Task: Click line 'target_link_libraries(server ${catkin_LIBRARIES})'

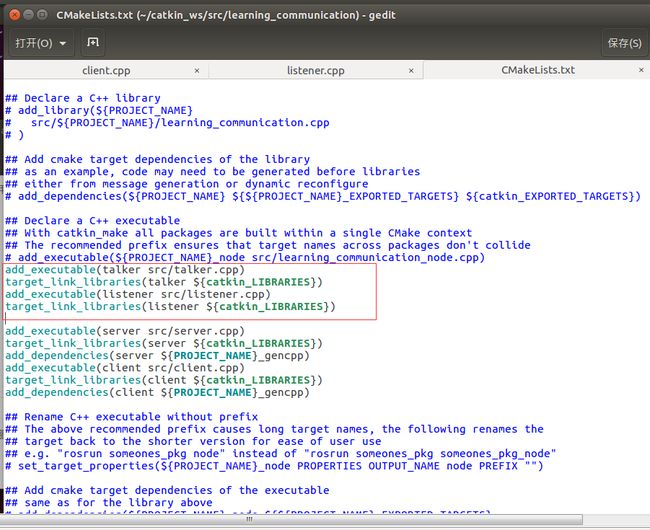Action: click(164, 344)
